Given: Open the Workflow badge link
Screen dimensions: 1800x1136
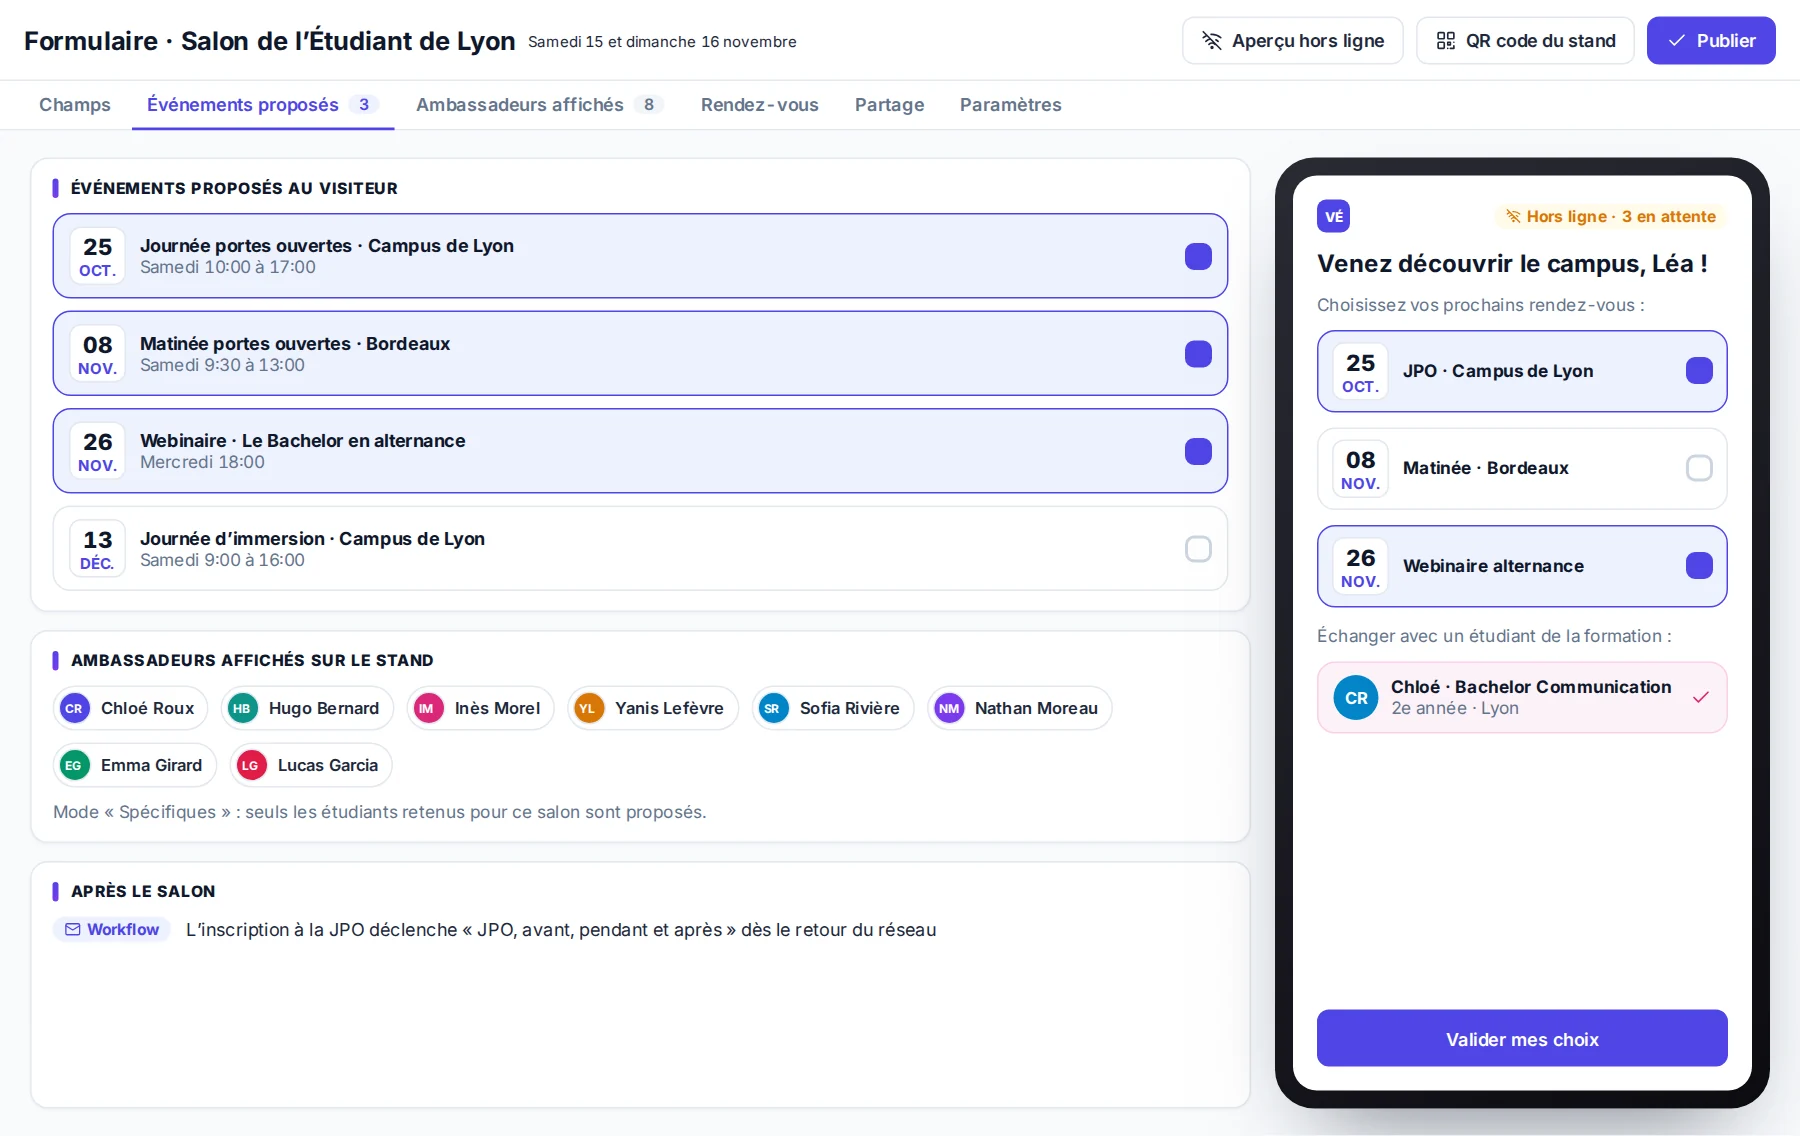Looking at the screenshot, I should 111,929.
